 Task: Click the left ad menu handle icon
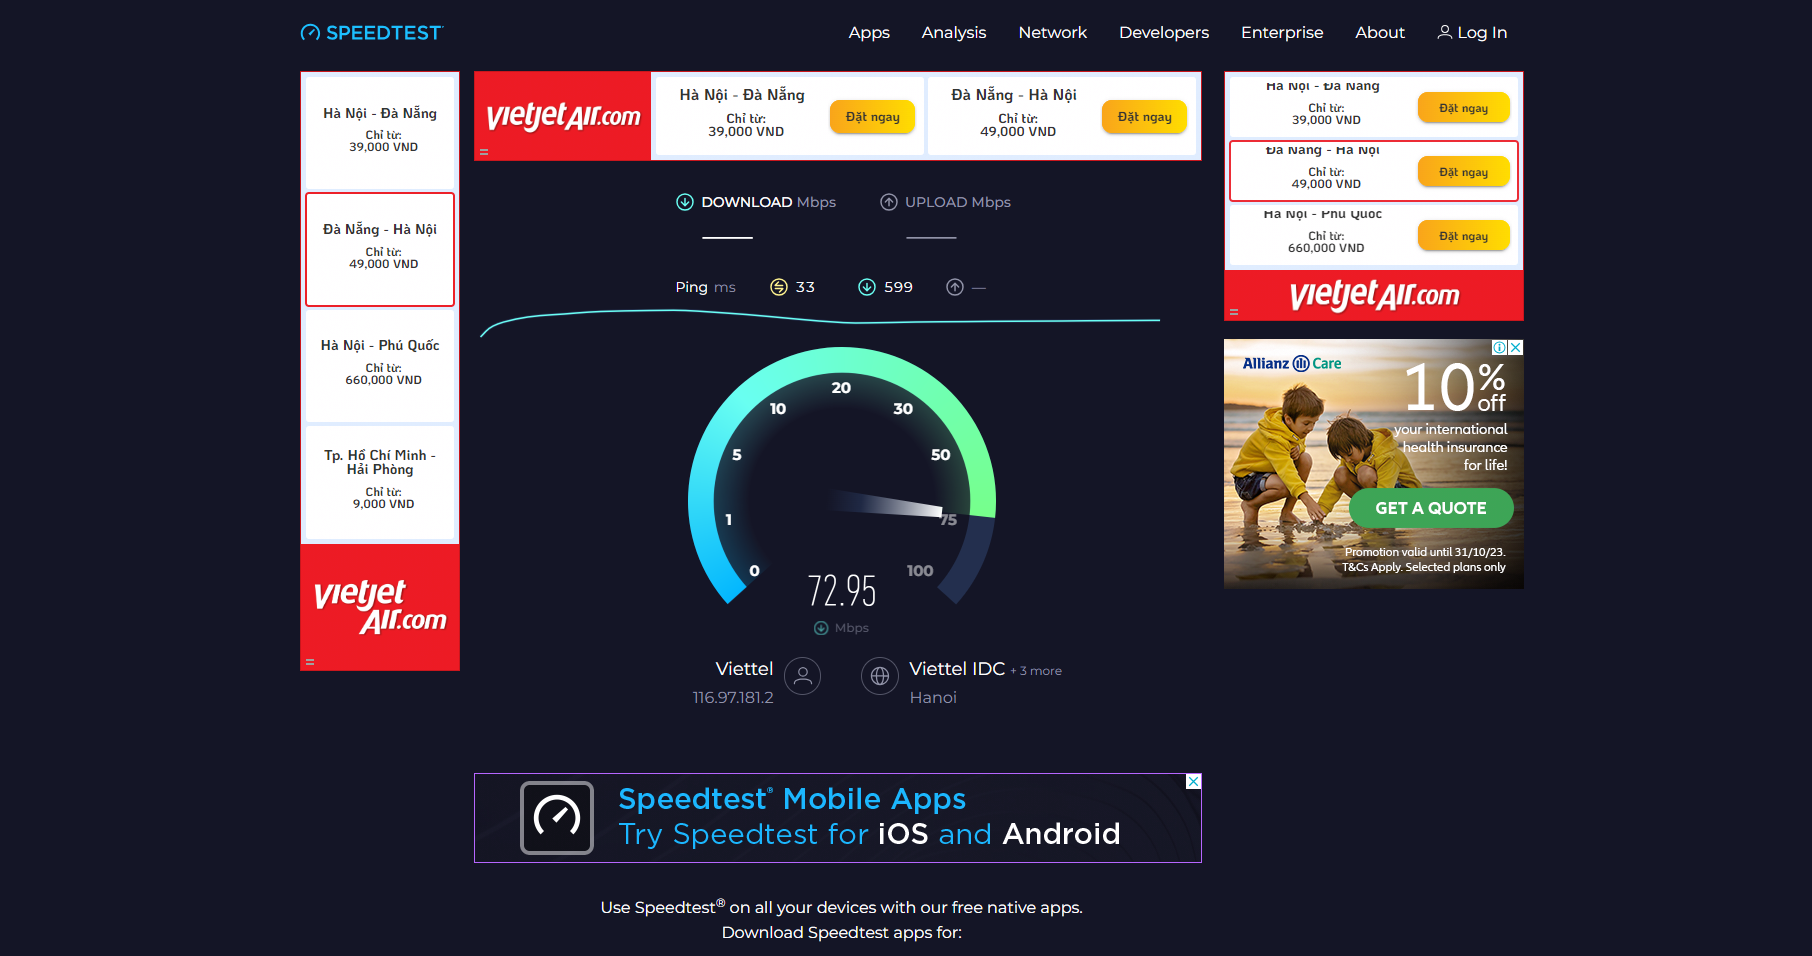click(310, 662)
